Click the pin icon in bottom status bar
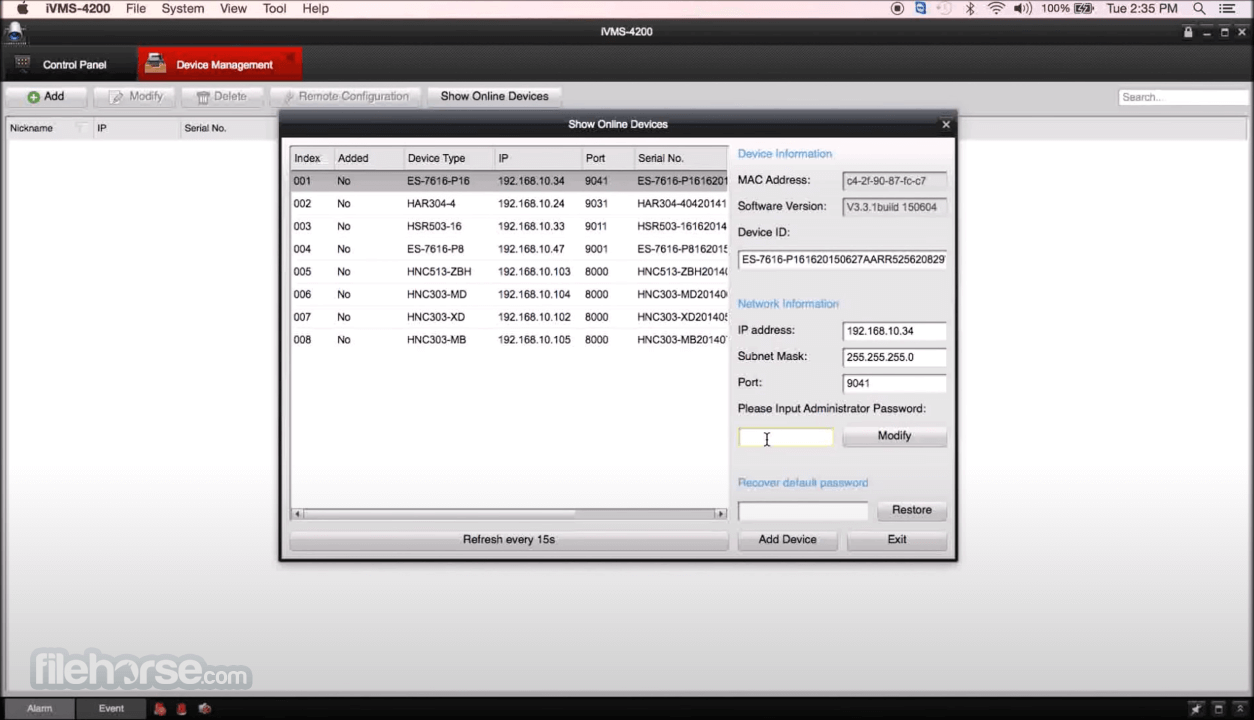This screenshot has height=720, width=1254. pos(1196,708)
